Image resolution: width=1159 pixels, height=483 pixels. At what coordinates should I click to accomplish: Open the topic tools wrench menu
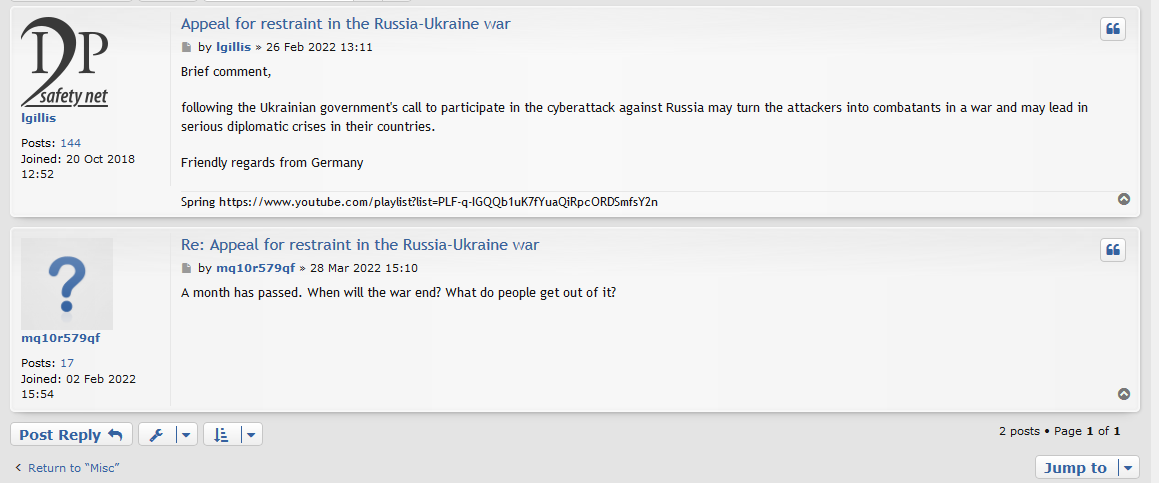168,434
